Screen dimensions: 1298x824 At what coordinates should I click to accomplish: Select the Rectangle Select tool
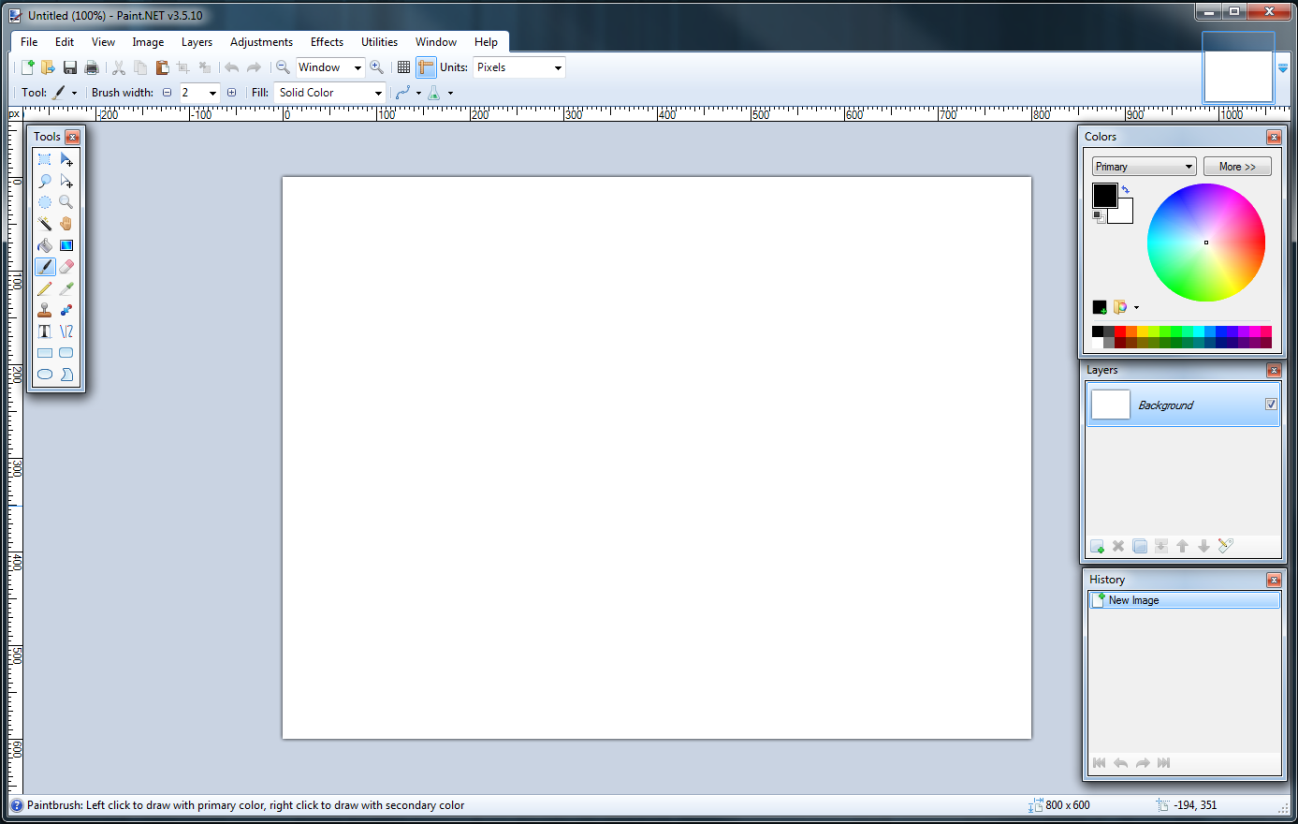click(x=45, y=160)
